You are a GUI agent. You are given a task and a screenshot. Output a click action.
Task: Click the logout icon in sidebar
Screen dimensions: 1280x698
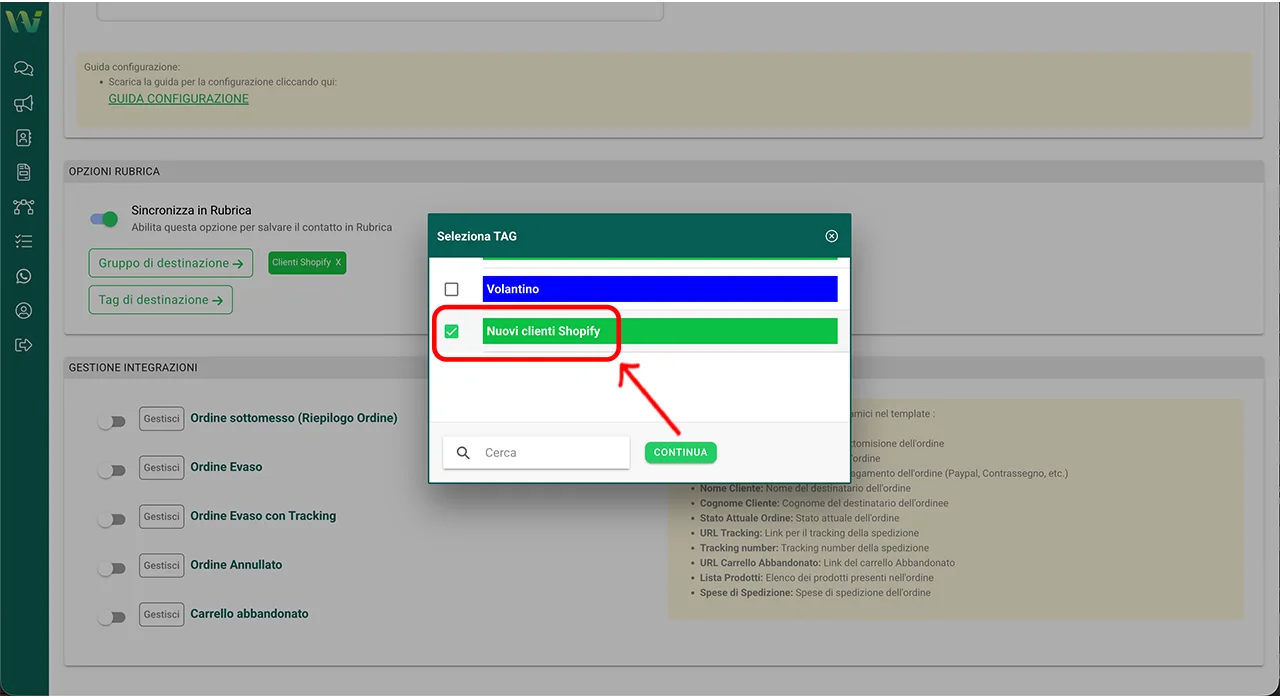click(24, 345)
